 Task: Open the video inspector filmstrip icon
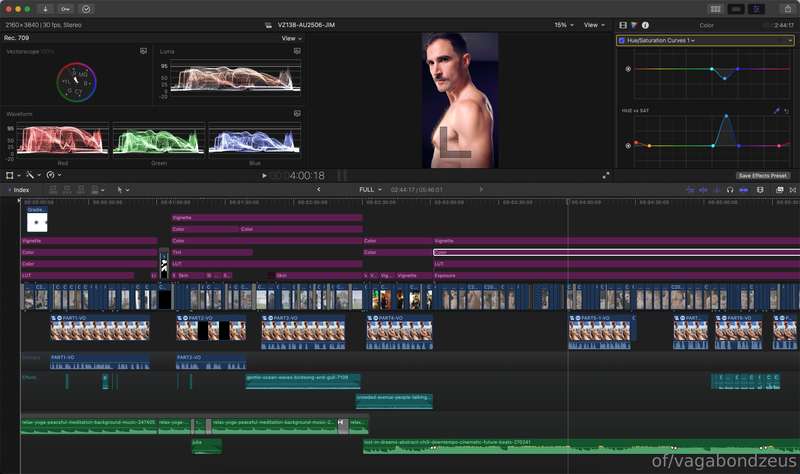pyautogui.click(x=623, y=25)
